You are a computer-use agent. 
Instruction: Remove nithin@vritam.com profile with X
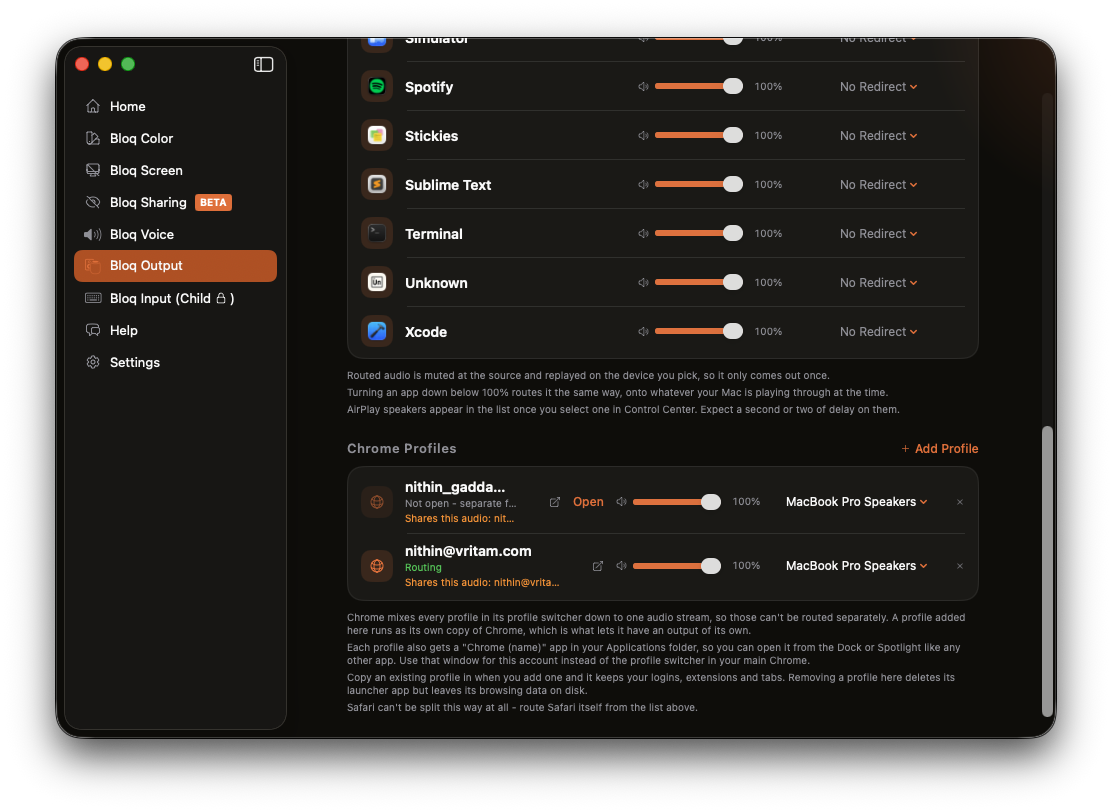pos(960,566)
